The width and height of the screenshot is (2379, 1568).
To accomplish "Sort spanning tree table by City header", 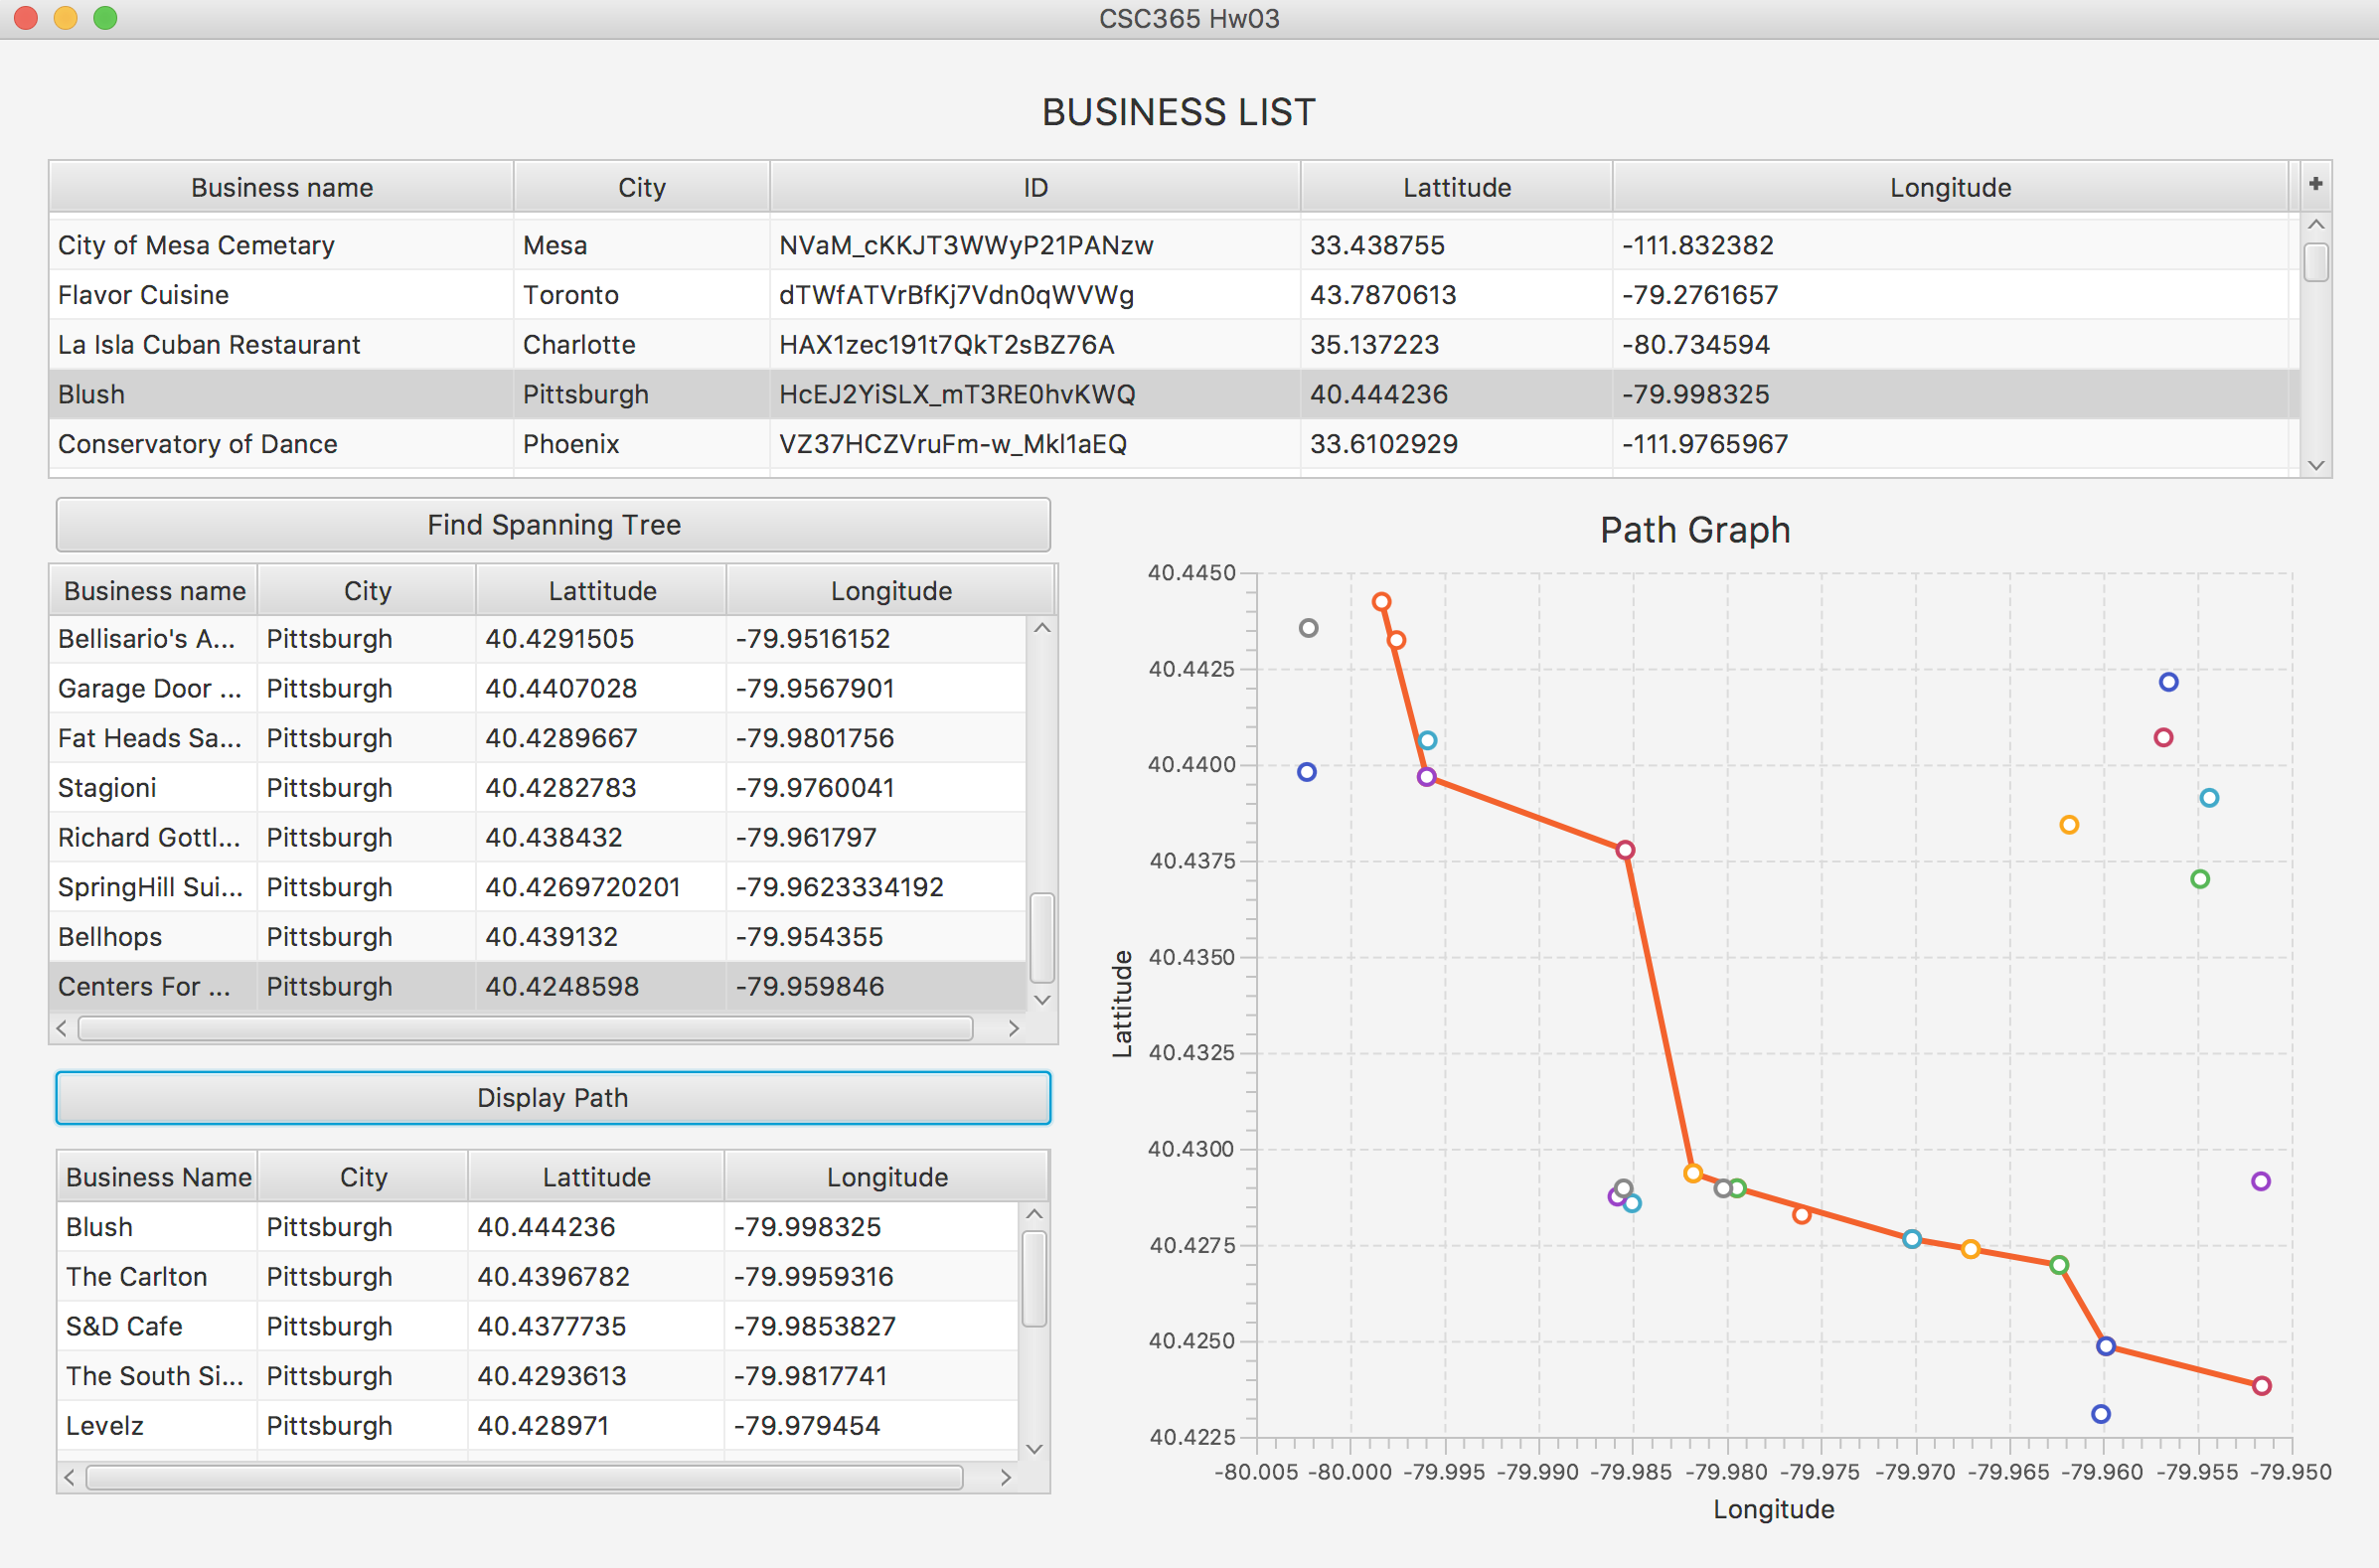I will tap(366, 591).
